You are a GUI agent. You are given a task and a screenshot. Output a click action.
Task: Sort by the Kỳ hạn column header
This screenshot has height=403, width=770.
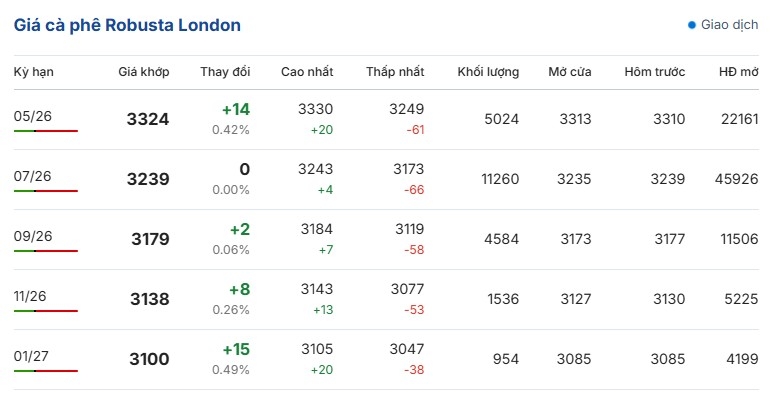pos(33,72)
